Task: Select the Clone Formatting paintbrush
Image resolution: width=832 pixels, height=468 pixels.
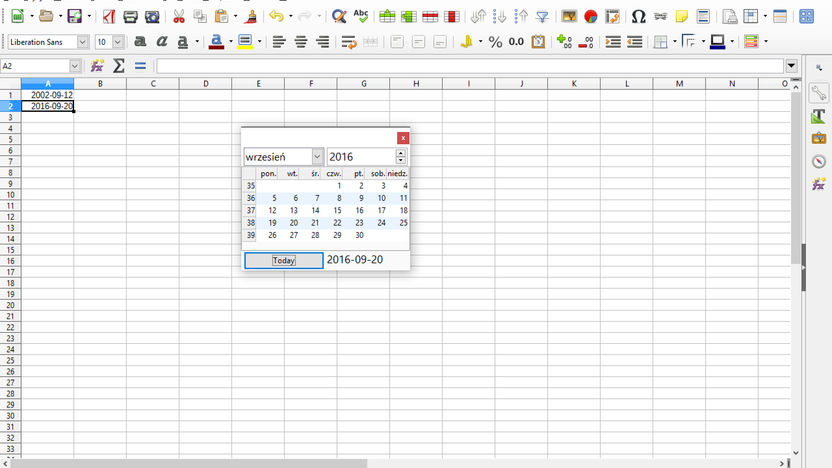Action: [x=251, y=16]
